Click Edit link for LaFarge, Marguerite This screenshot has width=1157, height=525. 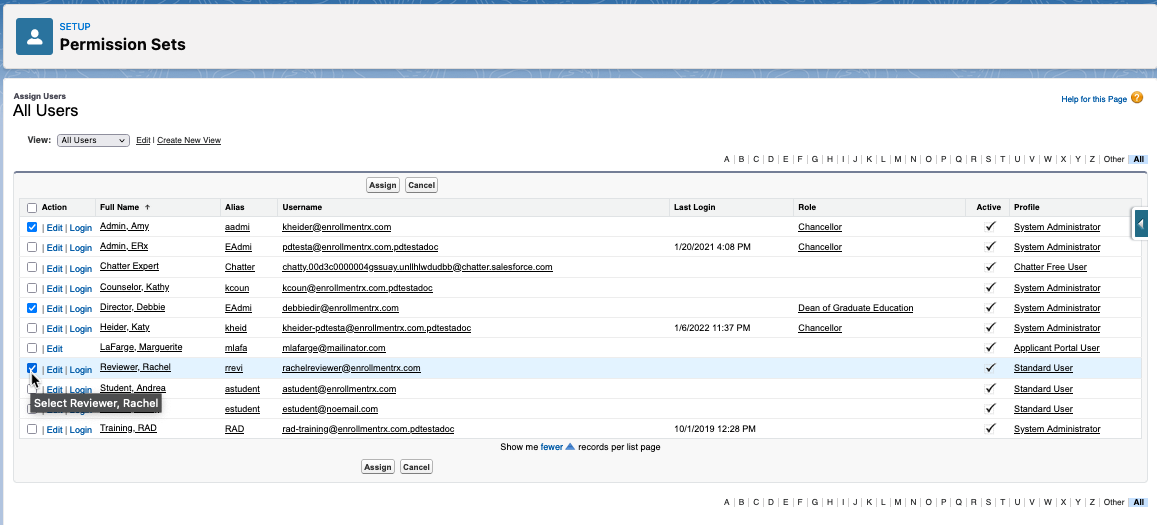coord(54,348)
